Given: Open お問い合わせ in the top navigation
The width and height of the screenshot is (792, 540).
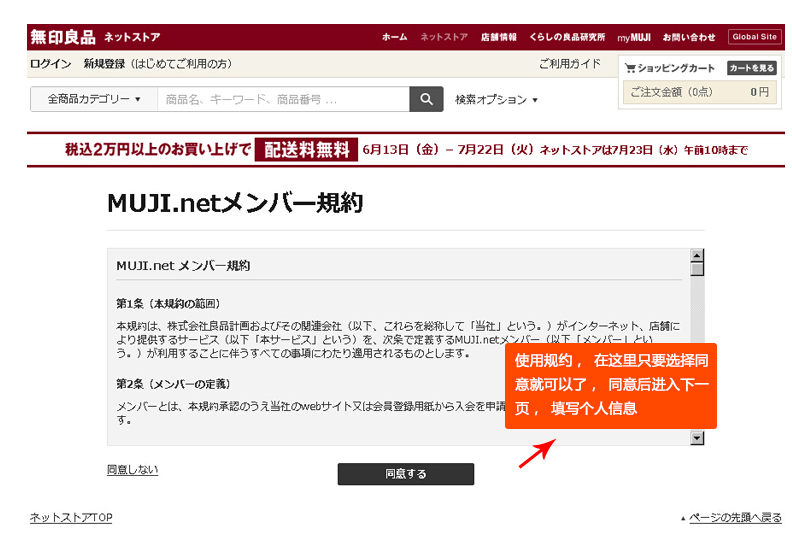Looking at the screenshot, I should click(x=689, y=37).
